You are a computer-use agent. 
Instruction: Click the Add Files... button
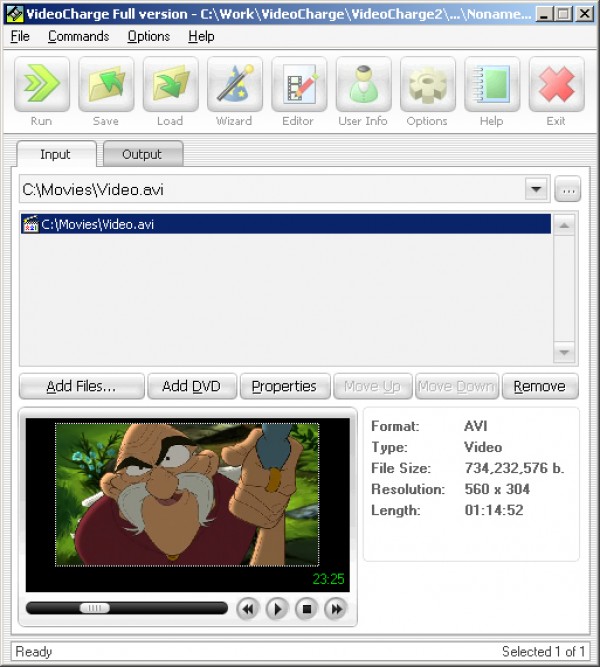(82, 386)
